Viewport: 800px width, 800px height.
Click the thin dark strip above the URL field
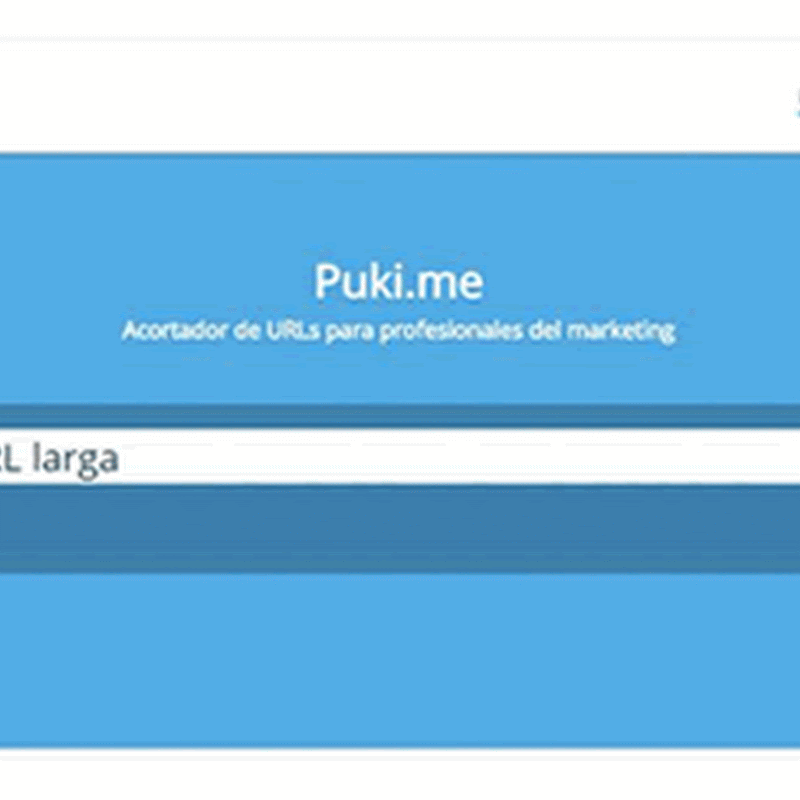click(400, 417)
